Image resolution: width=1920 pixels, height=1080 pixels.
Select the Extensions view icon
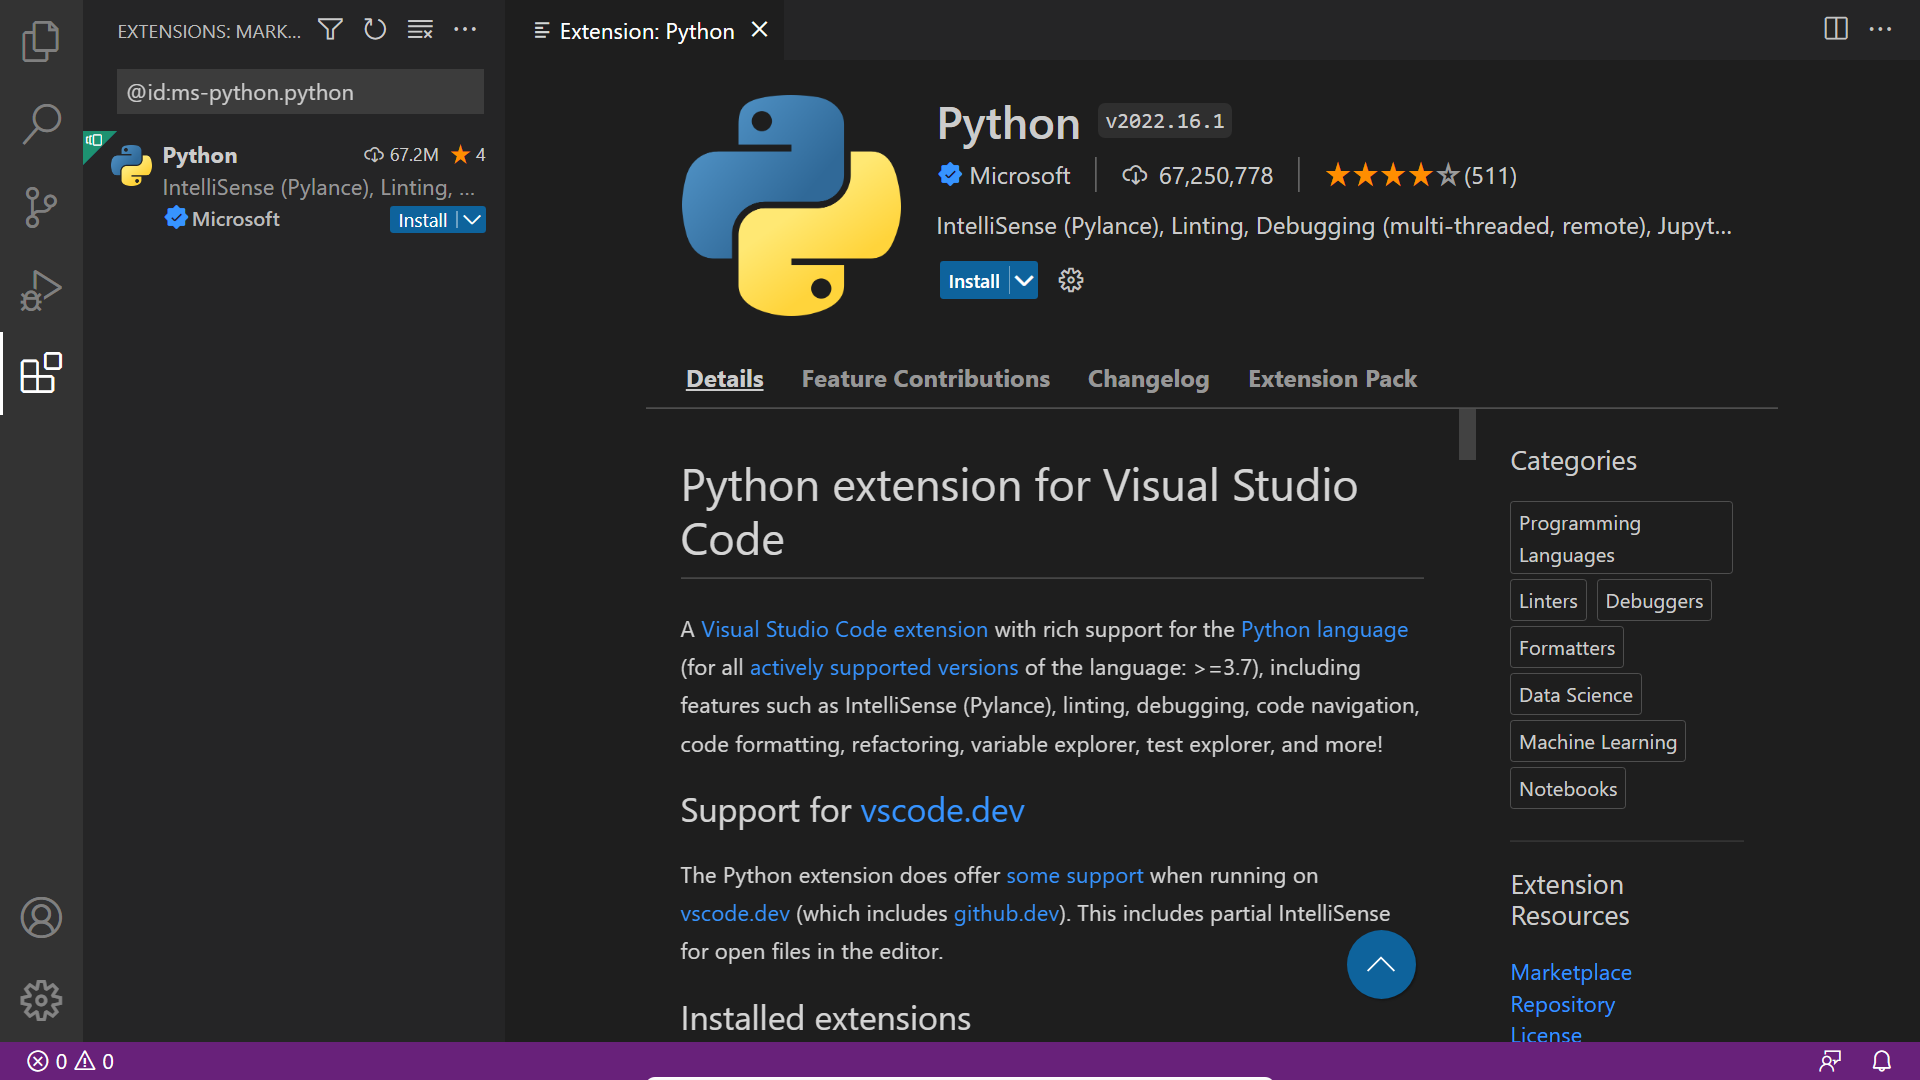pyautogui.click(x=40, y=373)
